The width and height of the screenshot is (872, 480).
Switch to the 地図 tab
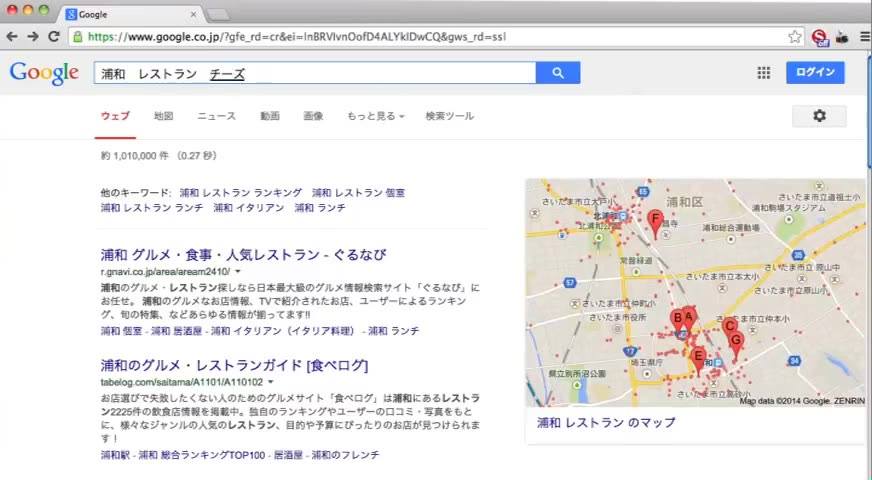pos(164,116)
